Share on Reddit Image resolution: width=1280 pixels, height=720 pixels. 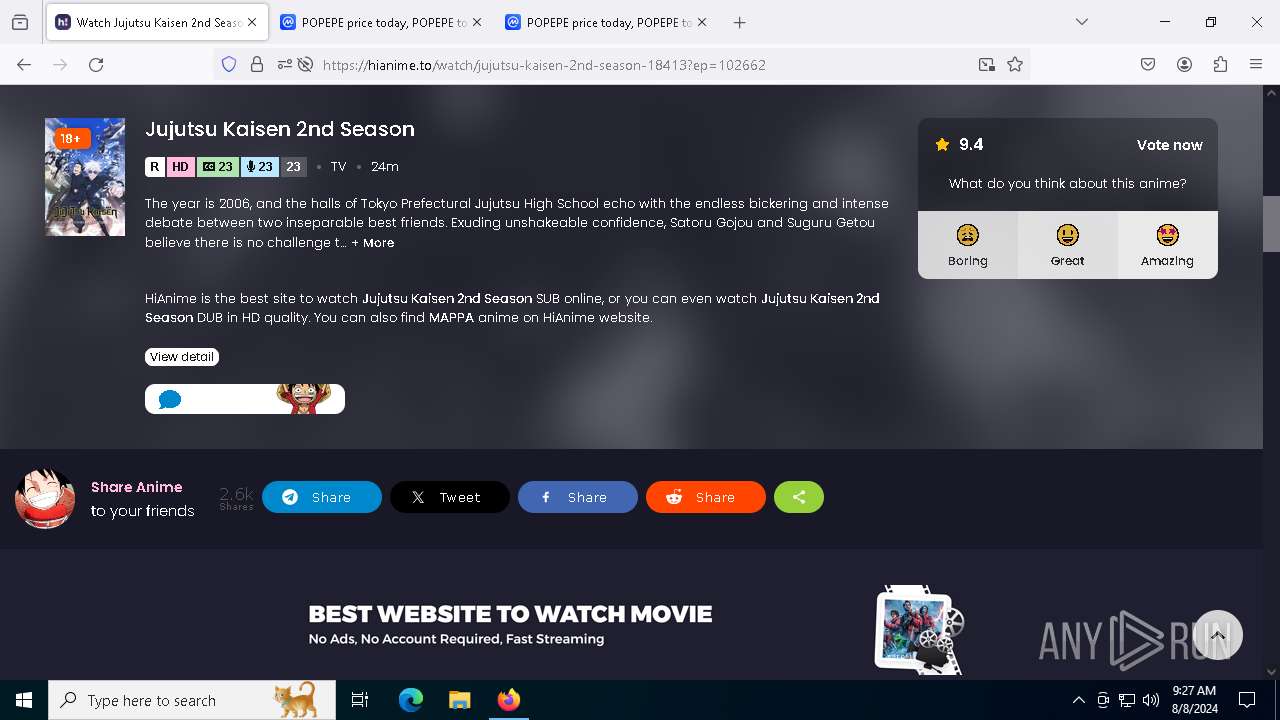tap(706, 497)
